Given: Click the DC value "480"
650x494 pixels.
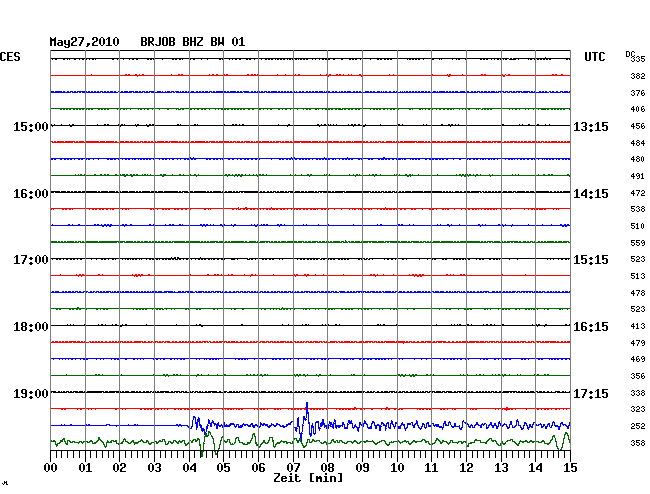Looking at the screenshot, I should pos(638,159).
